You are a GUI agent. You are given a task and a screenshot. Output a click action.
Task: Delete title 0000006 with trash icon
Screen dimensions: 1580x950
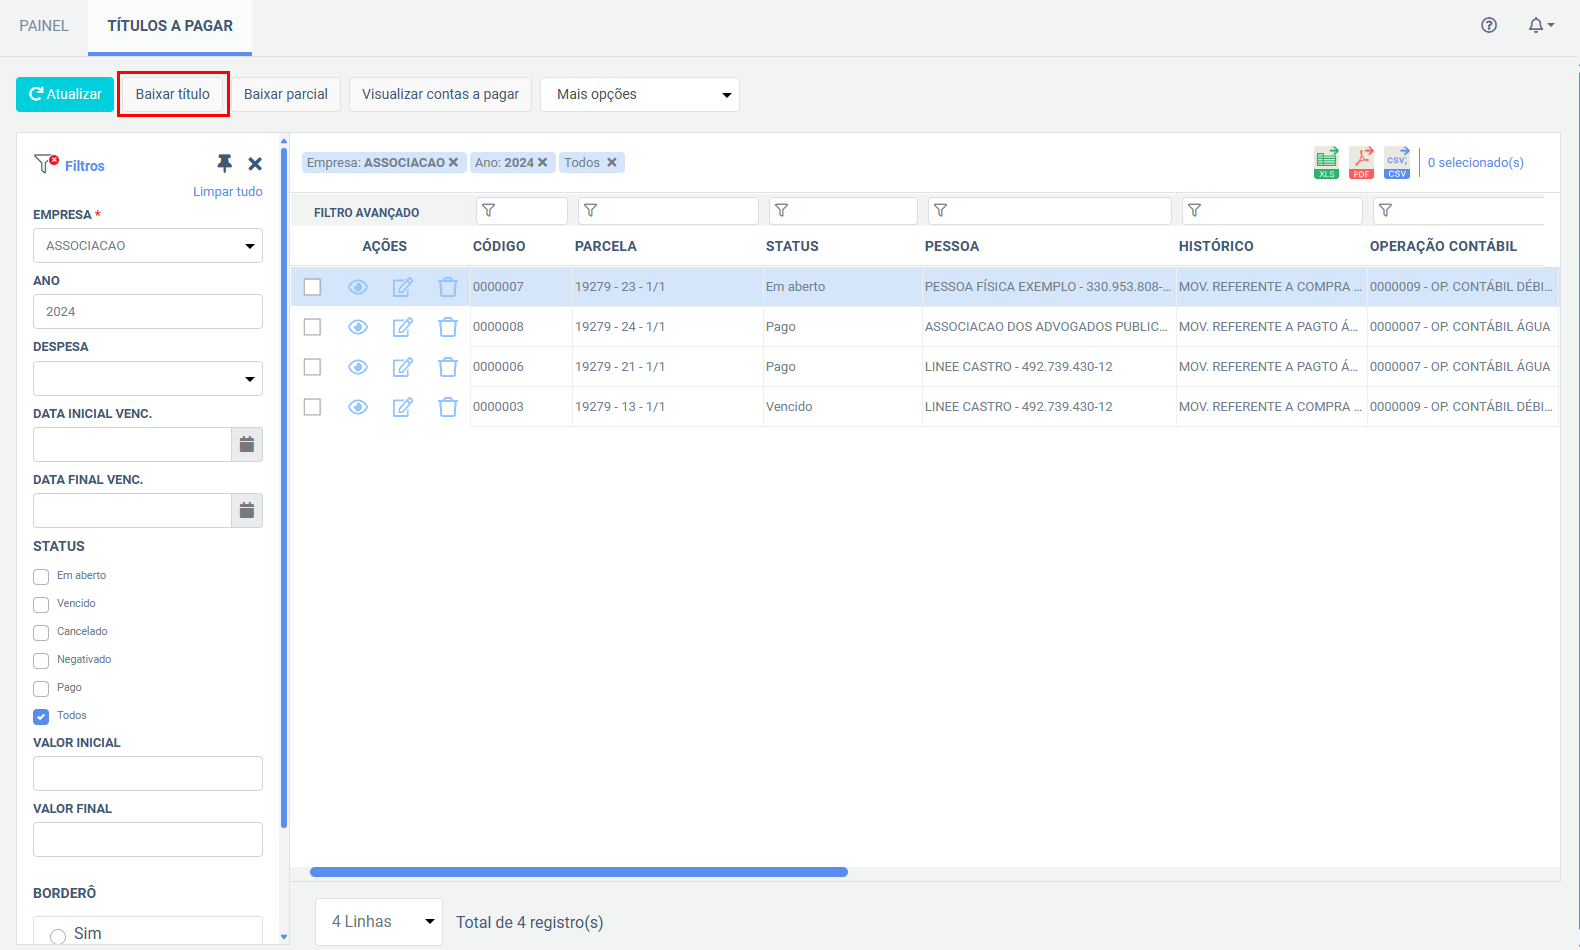(x=448, y=367)
